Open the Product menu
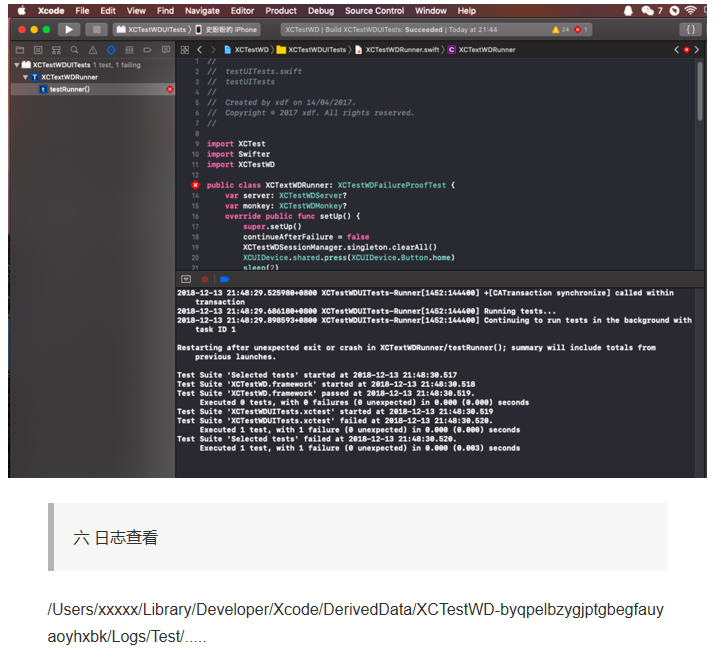Screen dimensions: 724x666 281,11
